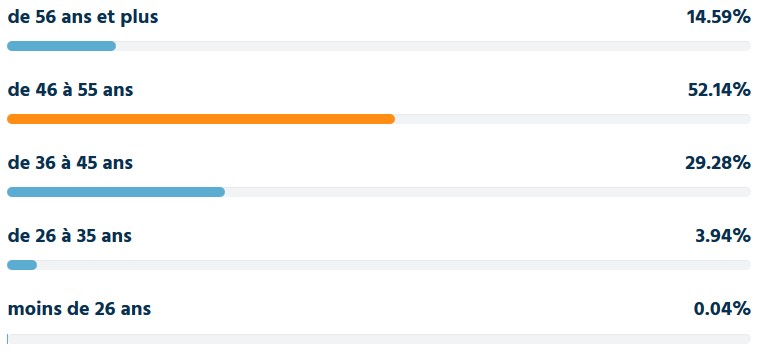Select the blue filled bar for 36 à 45 ans
The image size is (765, 361).
(116, 192)
